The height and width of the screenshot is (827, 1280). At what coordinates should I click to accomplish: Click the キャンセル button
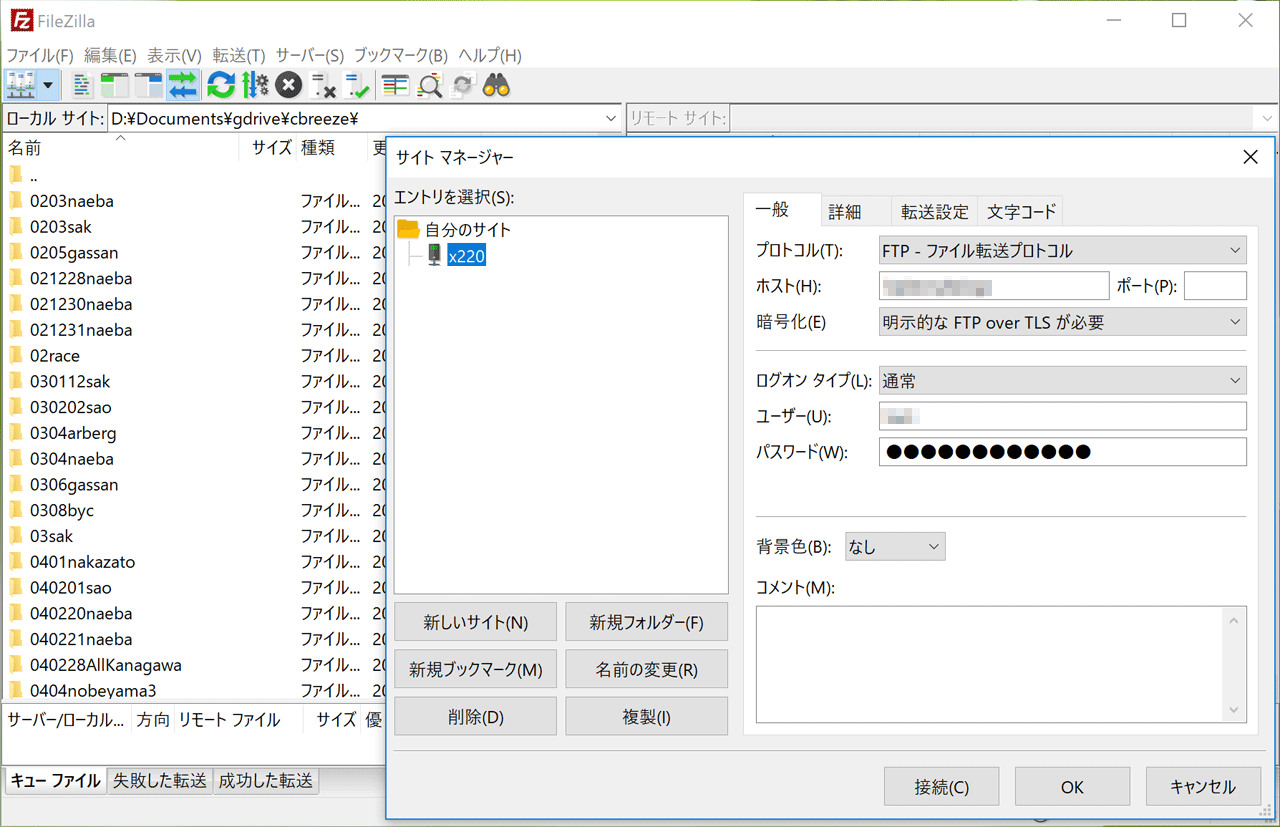tap(1203, 787)
